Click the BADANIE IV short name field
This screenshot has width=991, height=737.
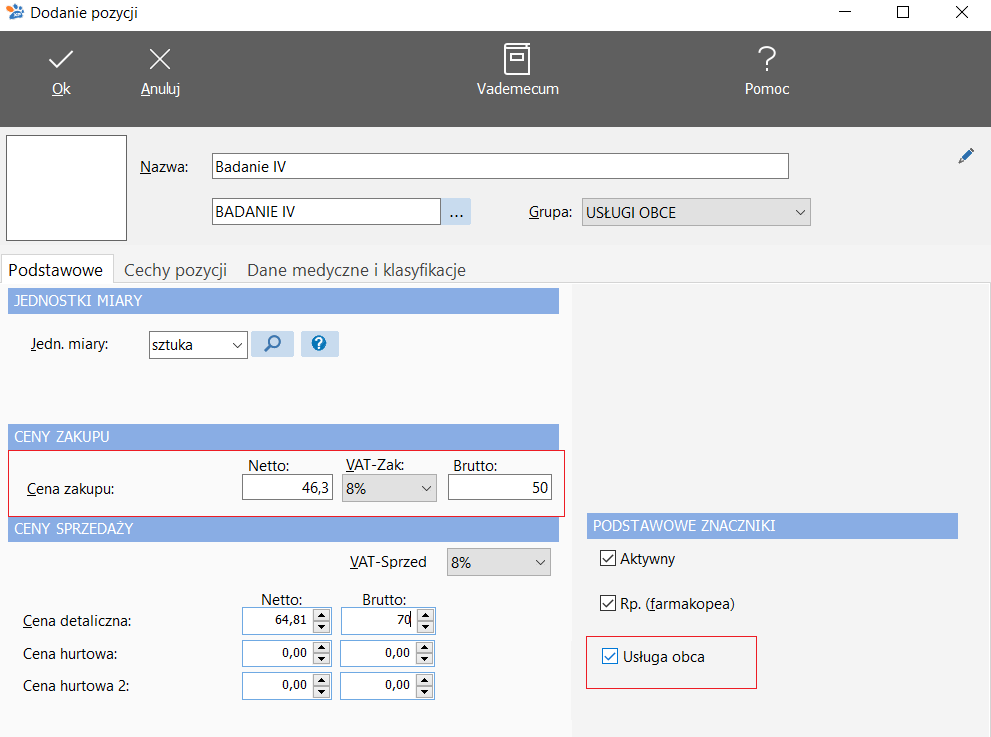[326, 212]
